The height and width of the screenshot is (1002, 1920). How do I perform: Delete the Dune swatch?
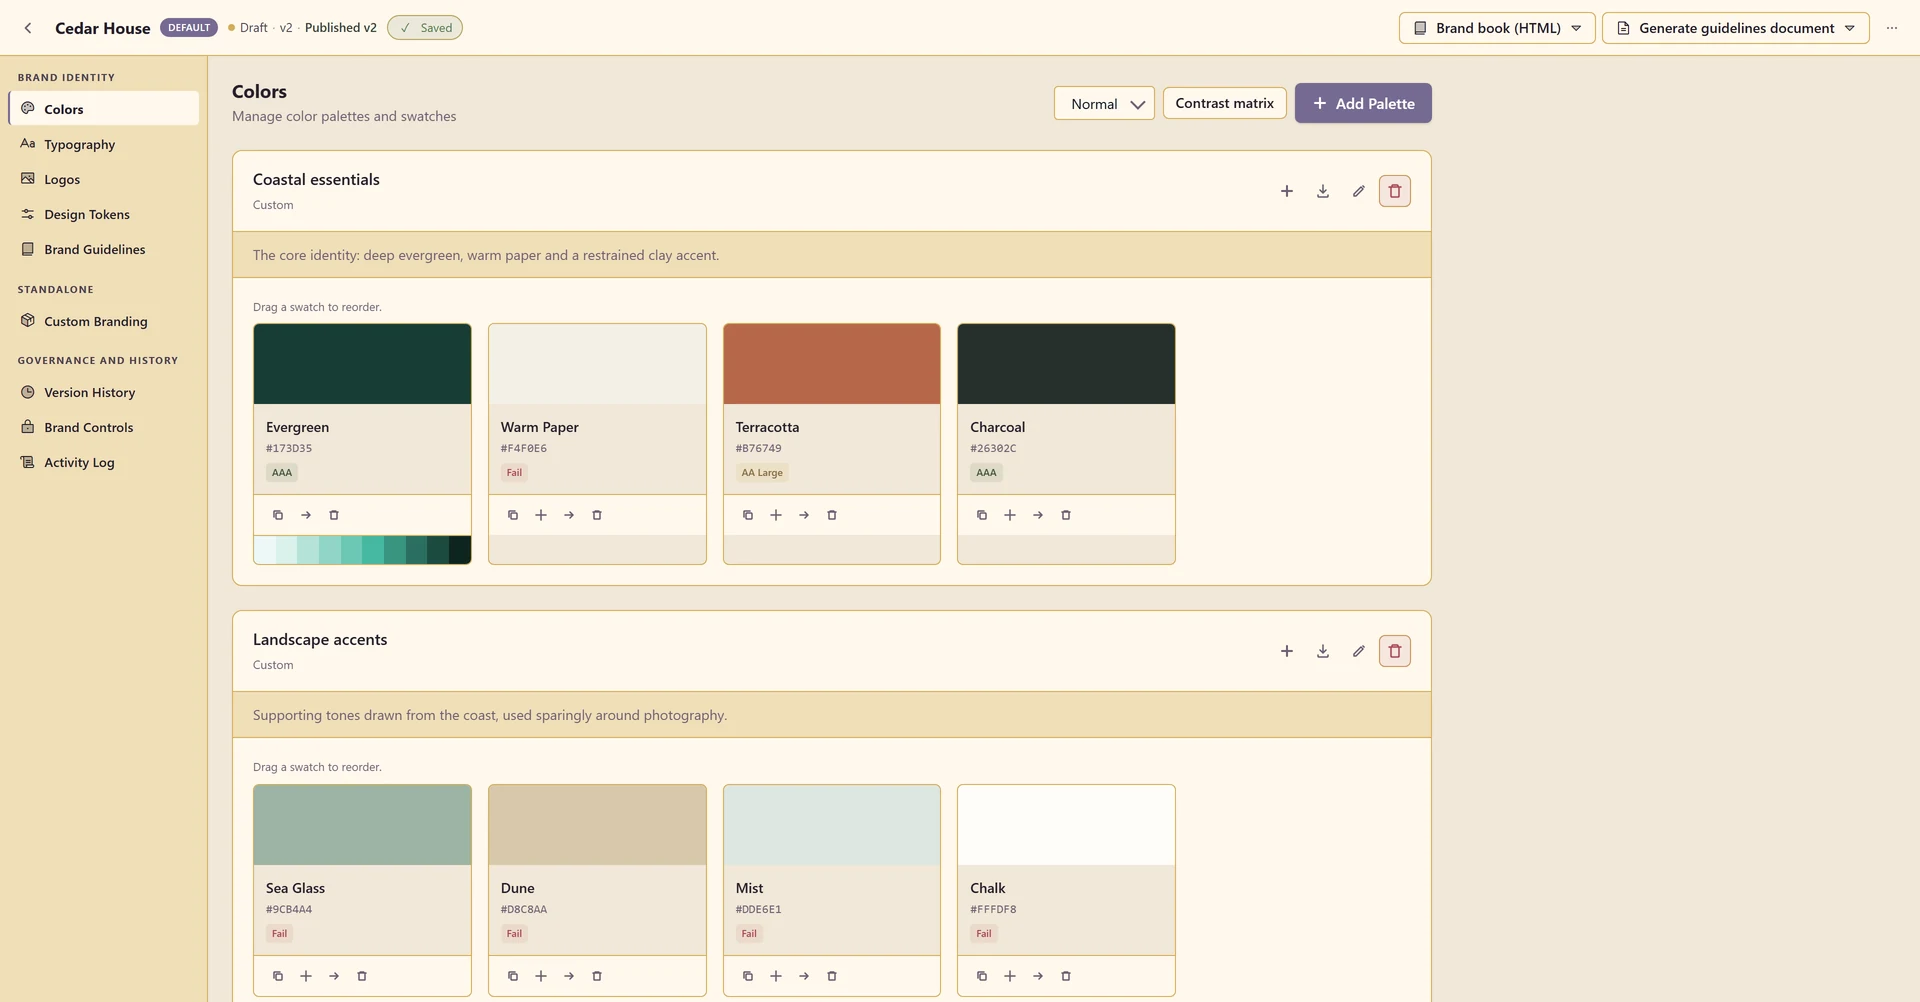[597, 976]
